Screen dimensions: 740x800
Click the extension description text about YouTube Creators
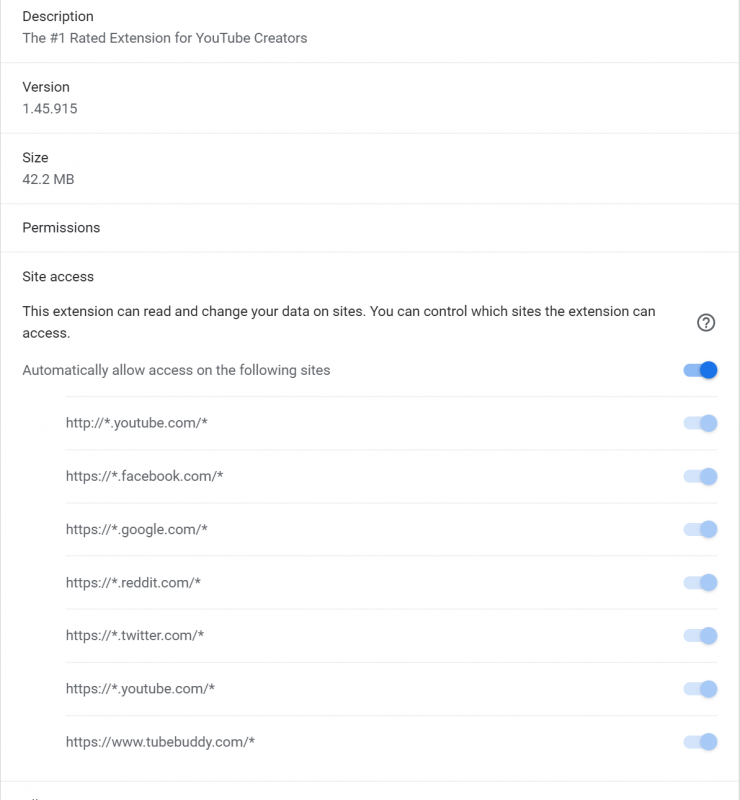point(165,38)
